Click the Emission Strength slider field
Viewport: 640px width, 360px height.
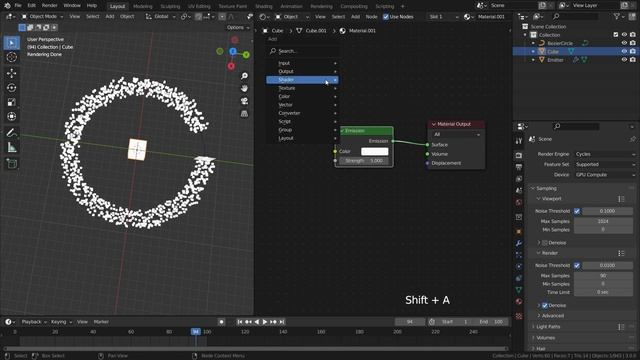coord(364,161)
